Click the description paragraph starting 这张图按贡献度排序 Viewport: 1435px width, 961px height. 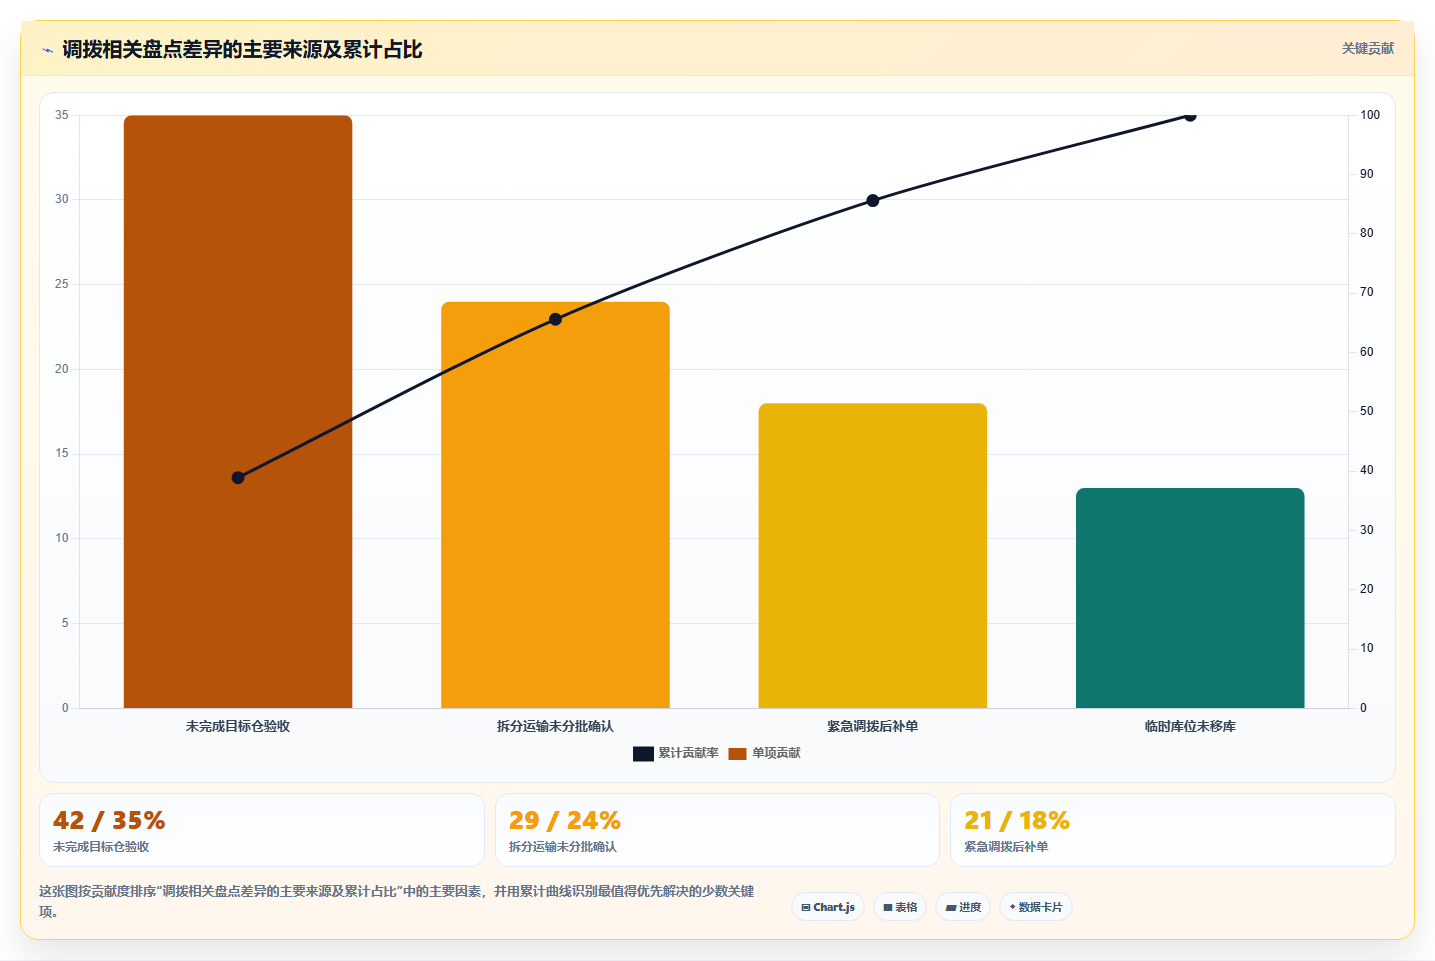tap(397, 901)
